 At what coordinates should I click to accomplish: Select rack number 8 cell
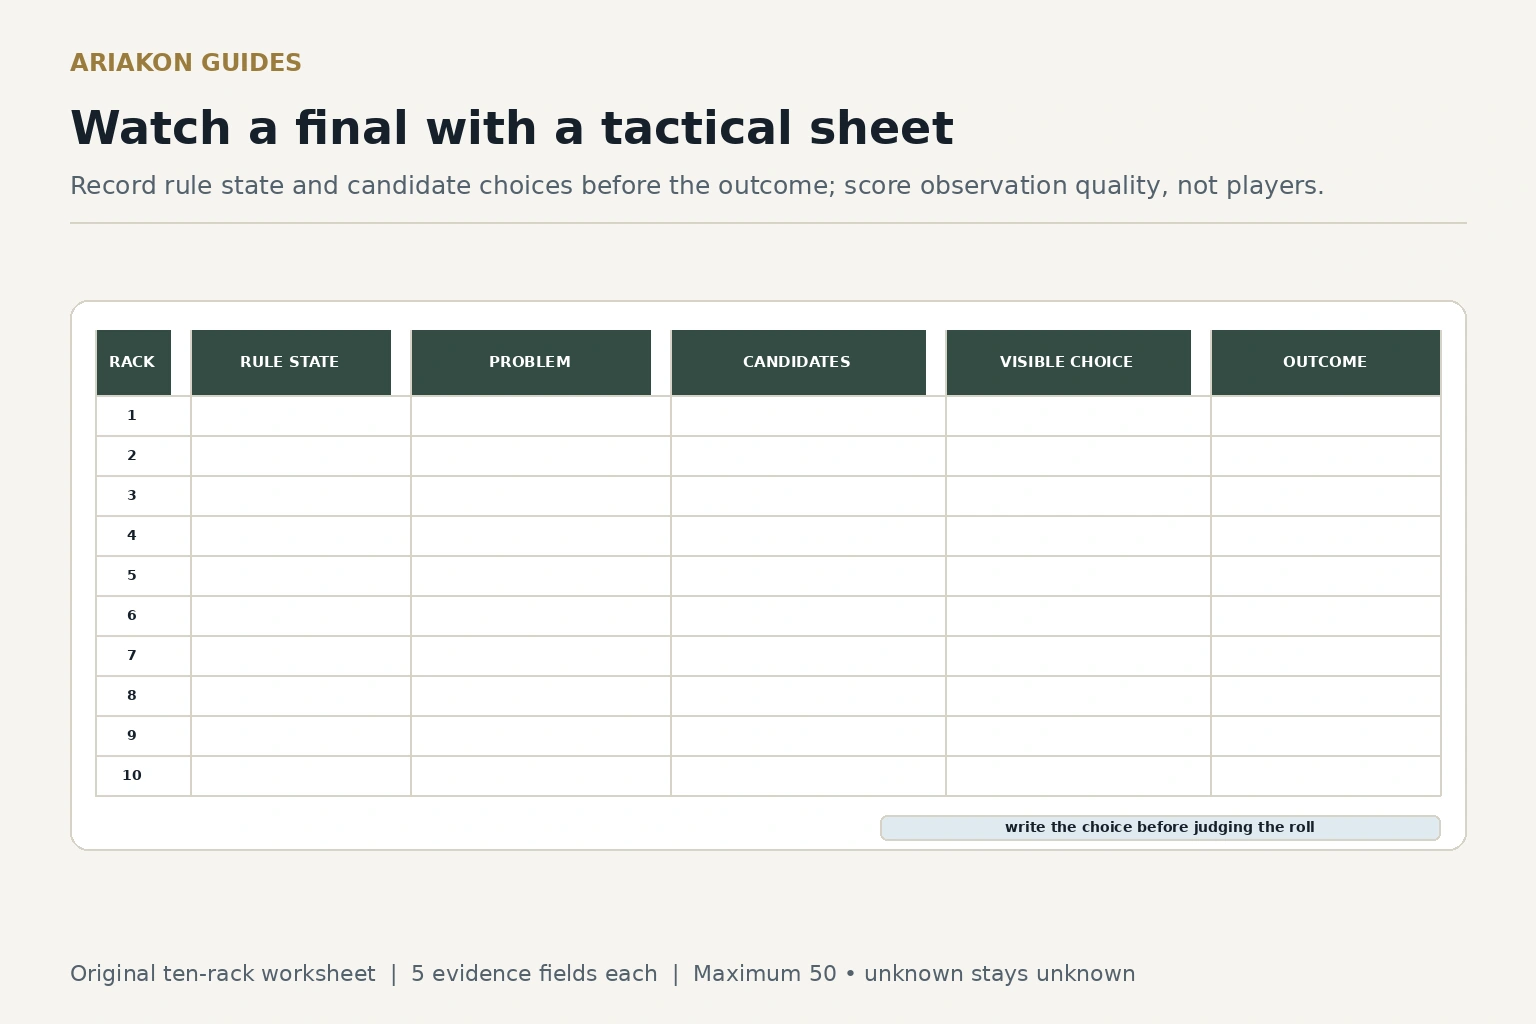click(143, 696)
